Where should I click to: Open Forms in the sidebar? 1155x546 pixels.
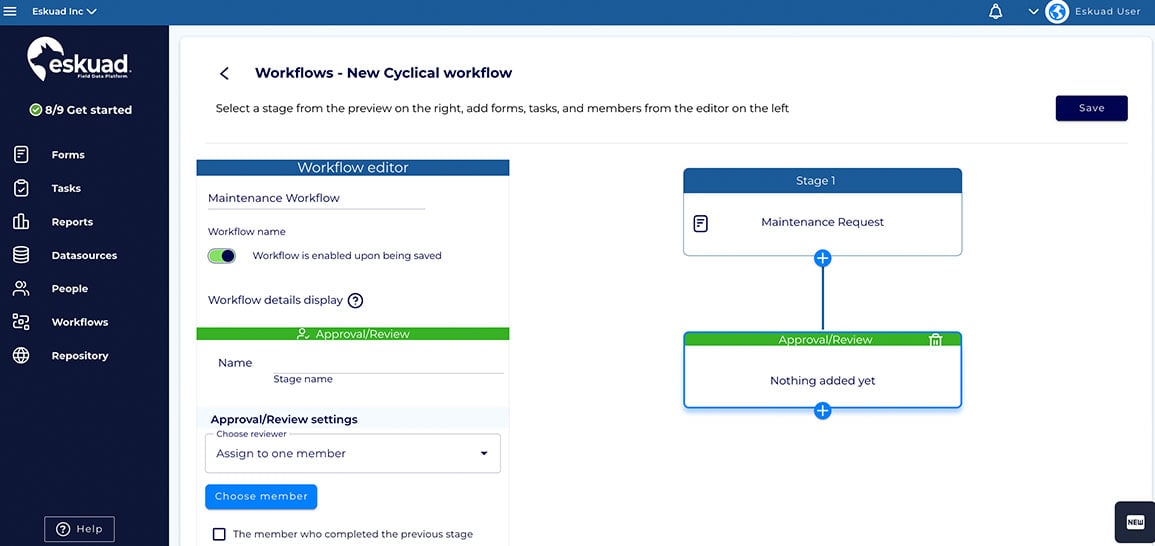click(68, 155)
